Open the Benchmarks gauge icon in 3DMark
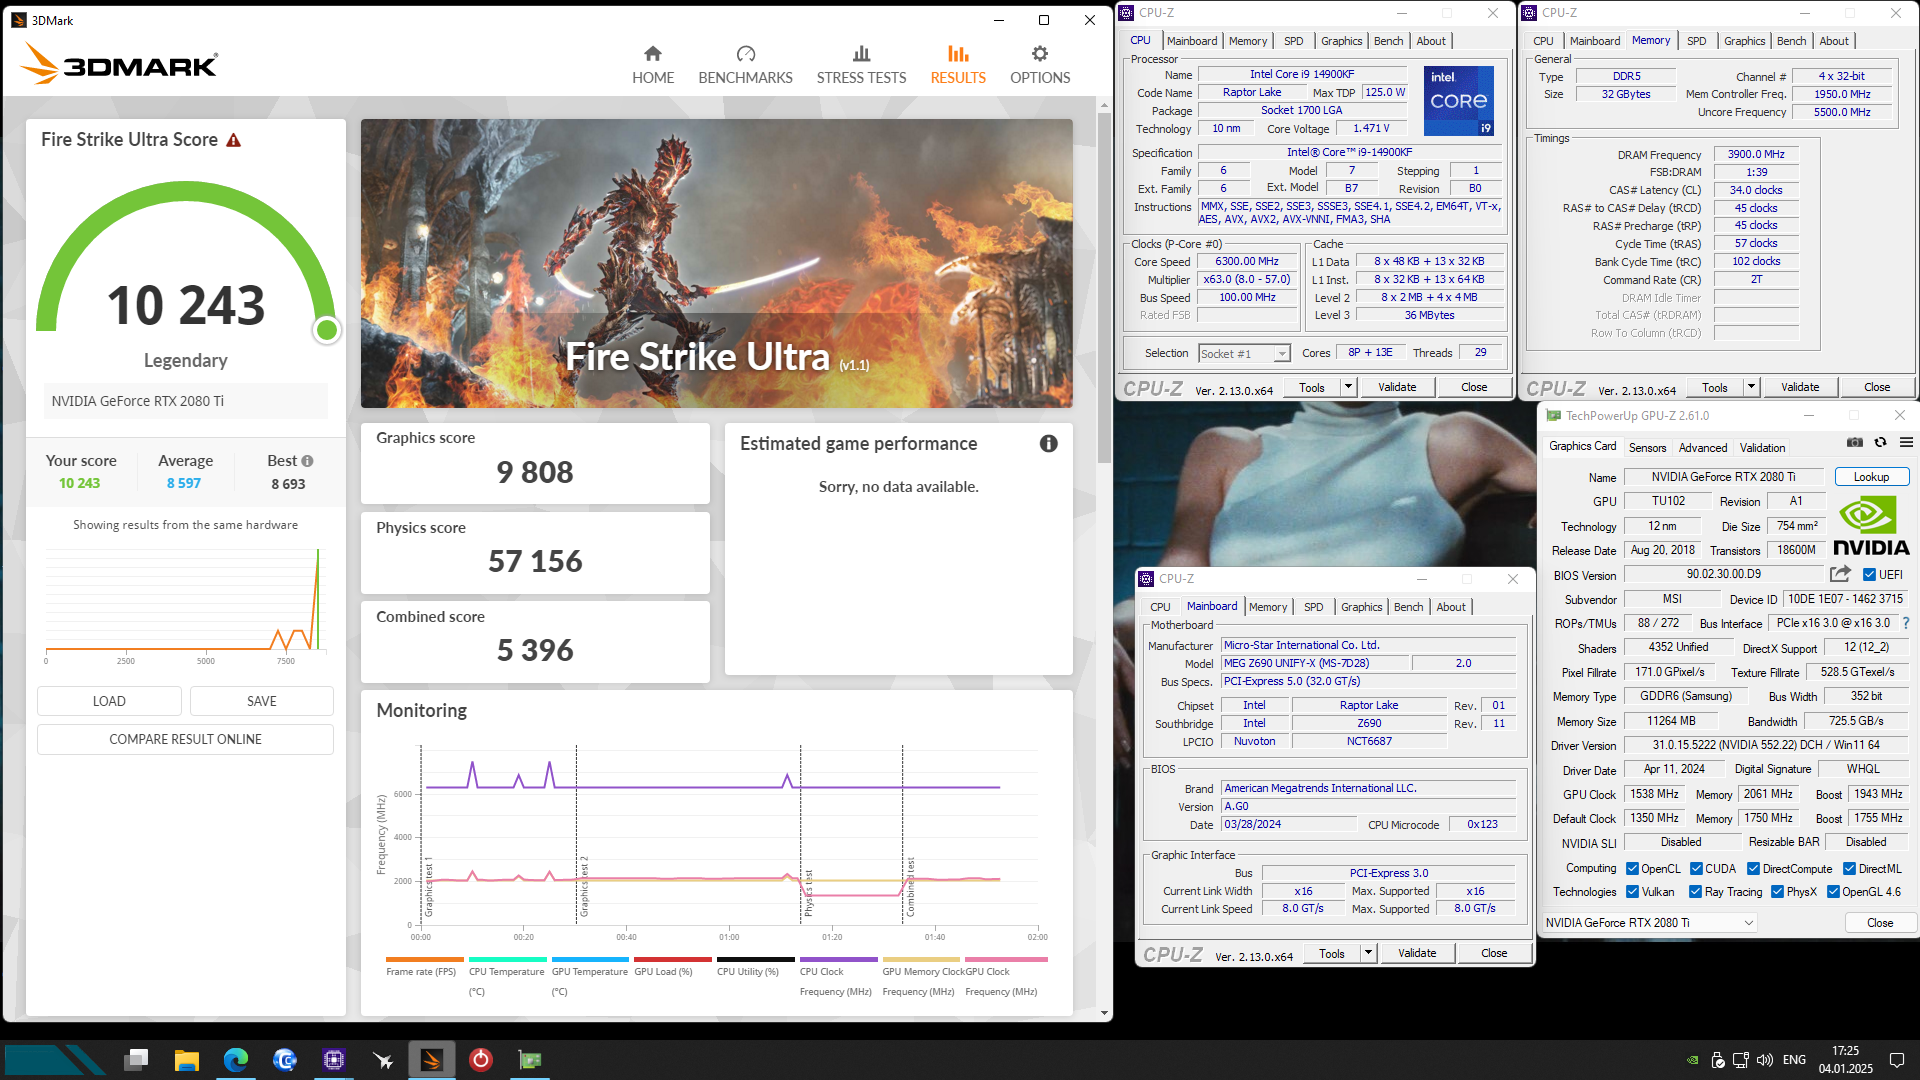1920x1080 pixels. pos(745,54)
